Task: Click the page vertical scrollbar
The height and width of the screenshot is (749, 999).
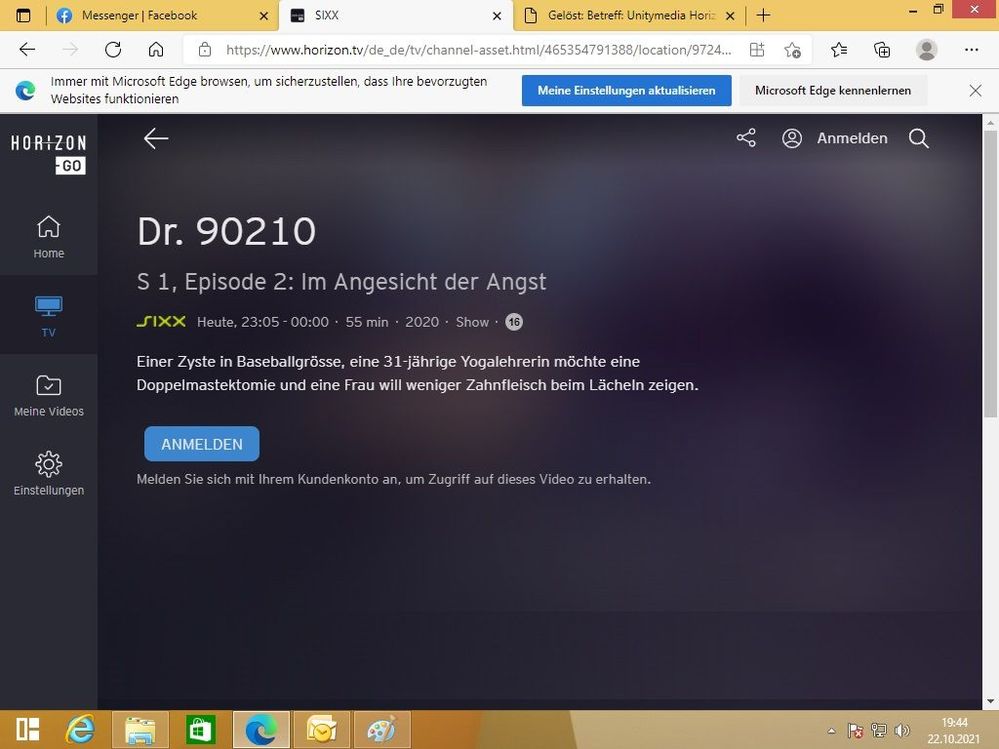Action: [x=990, y=274]
